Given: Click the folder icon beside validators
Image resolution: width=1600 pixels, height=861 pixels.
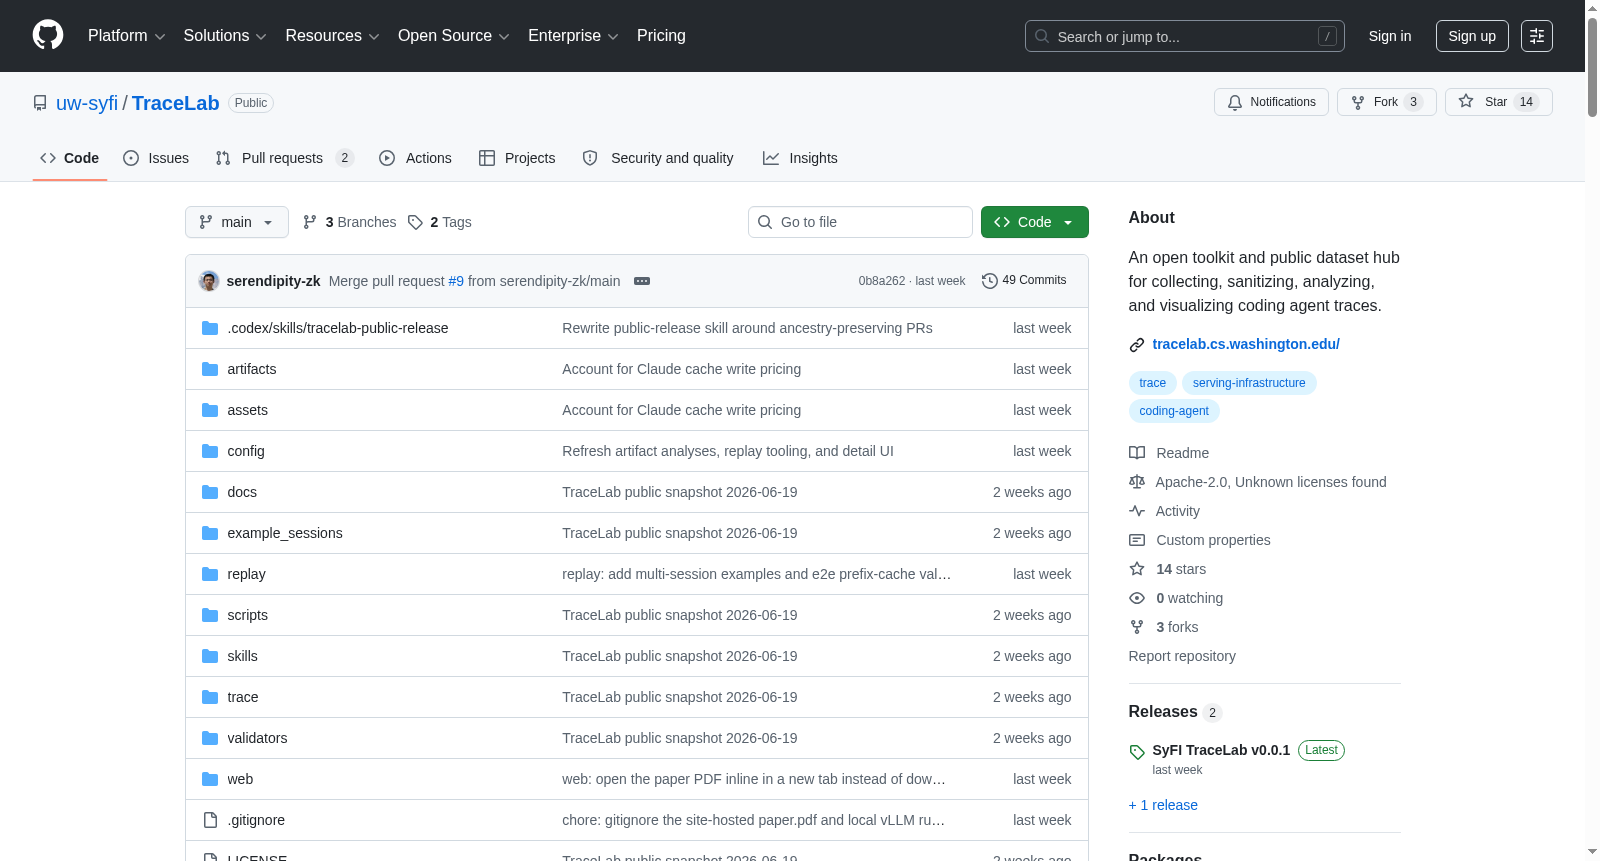Looking at the screenshot, I should (x=210, y=738).
